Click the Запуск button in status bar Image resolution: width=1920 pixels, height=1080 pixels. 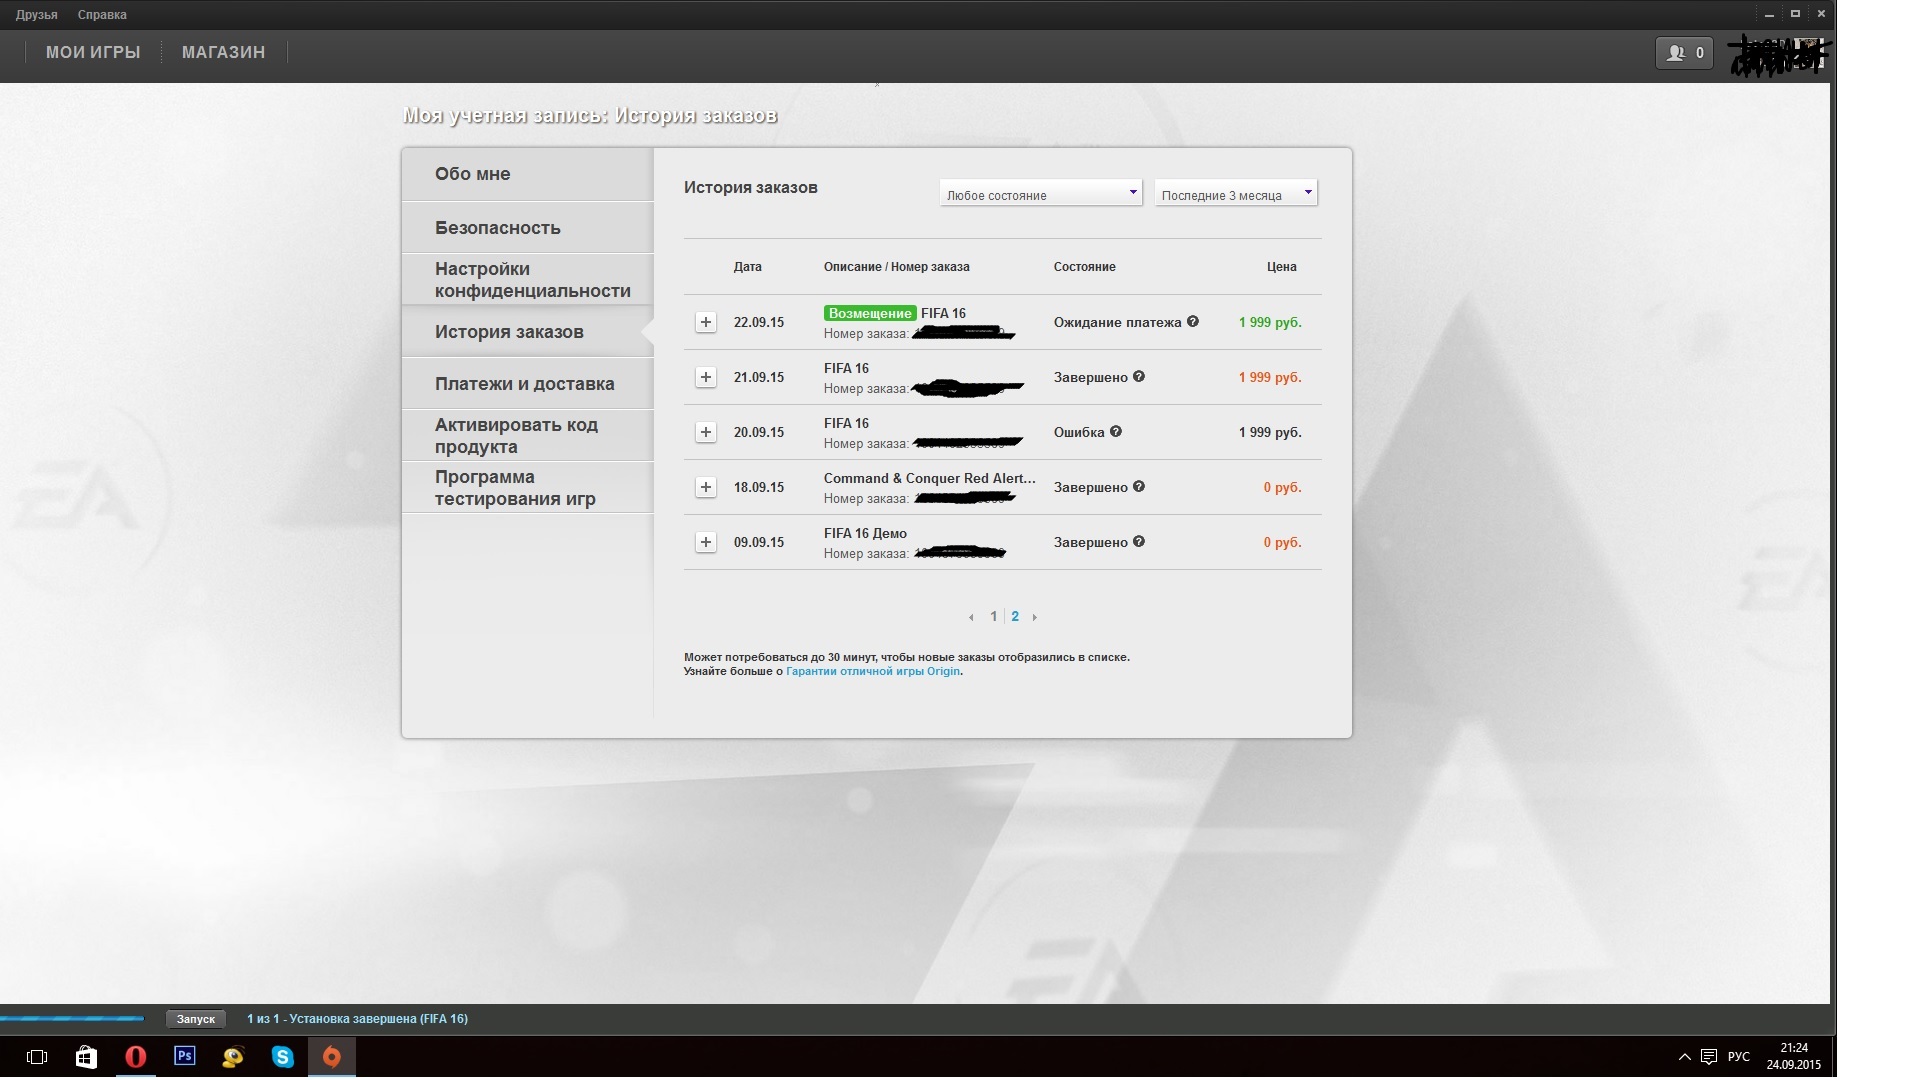[x=196, y=1019]
